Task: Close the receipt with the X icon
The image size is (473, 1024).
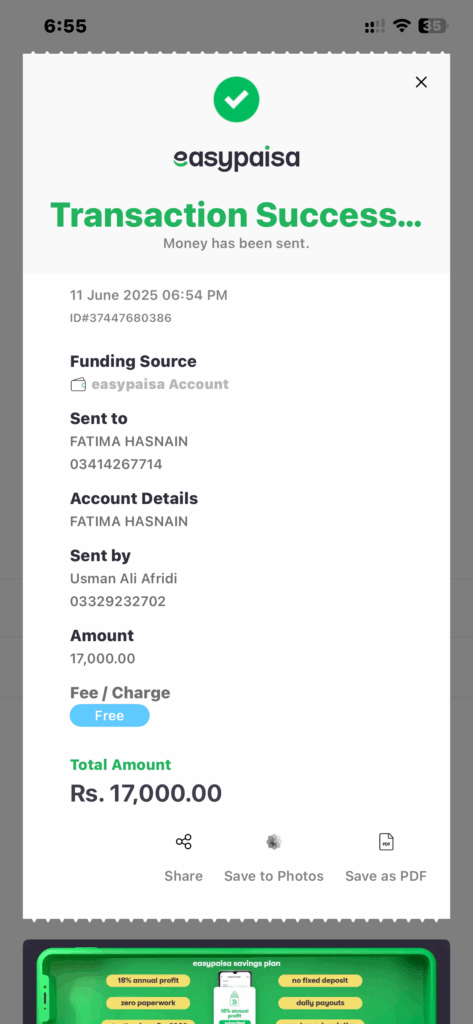Action: (421, 82)
